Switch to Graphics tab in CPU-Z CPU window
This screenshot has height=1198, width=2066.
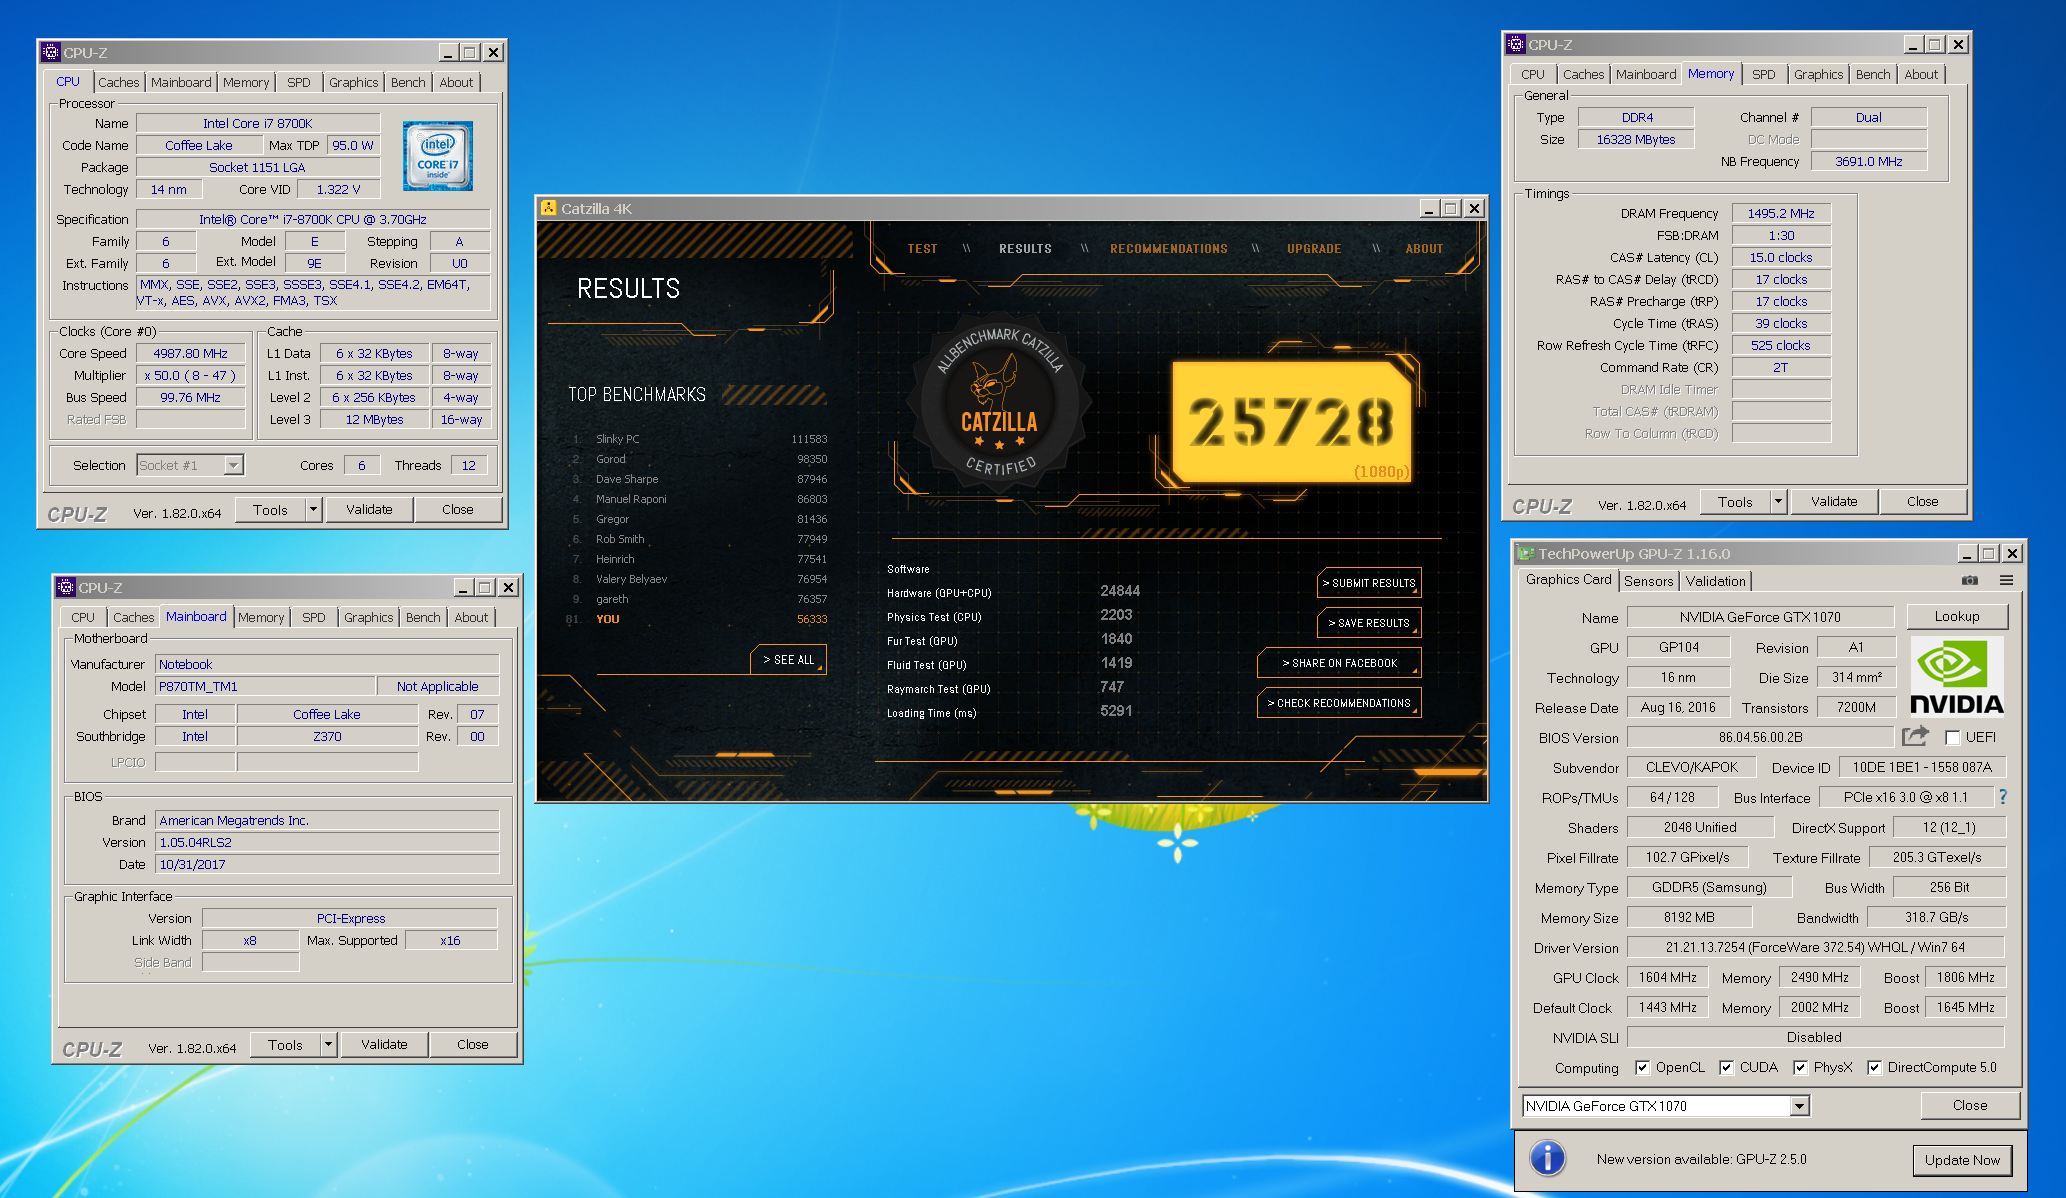click(353, 82)
